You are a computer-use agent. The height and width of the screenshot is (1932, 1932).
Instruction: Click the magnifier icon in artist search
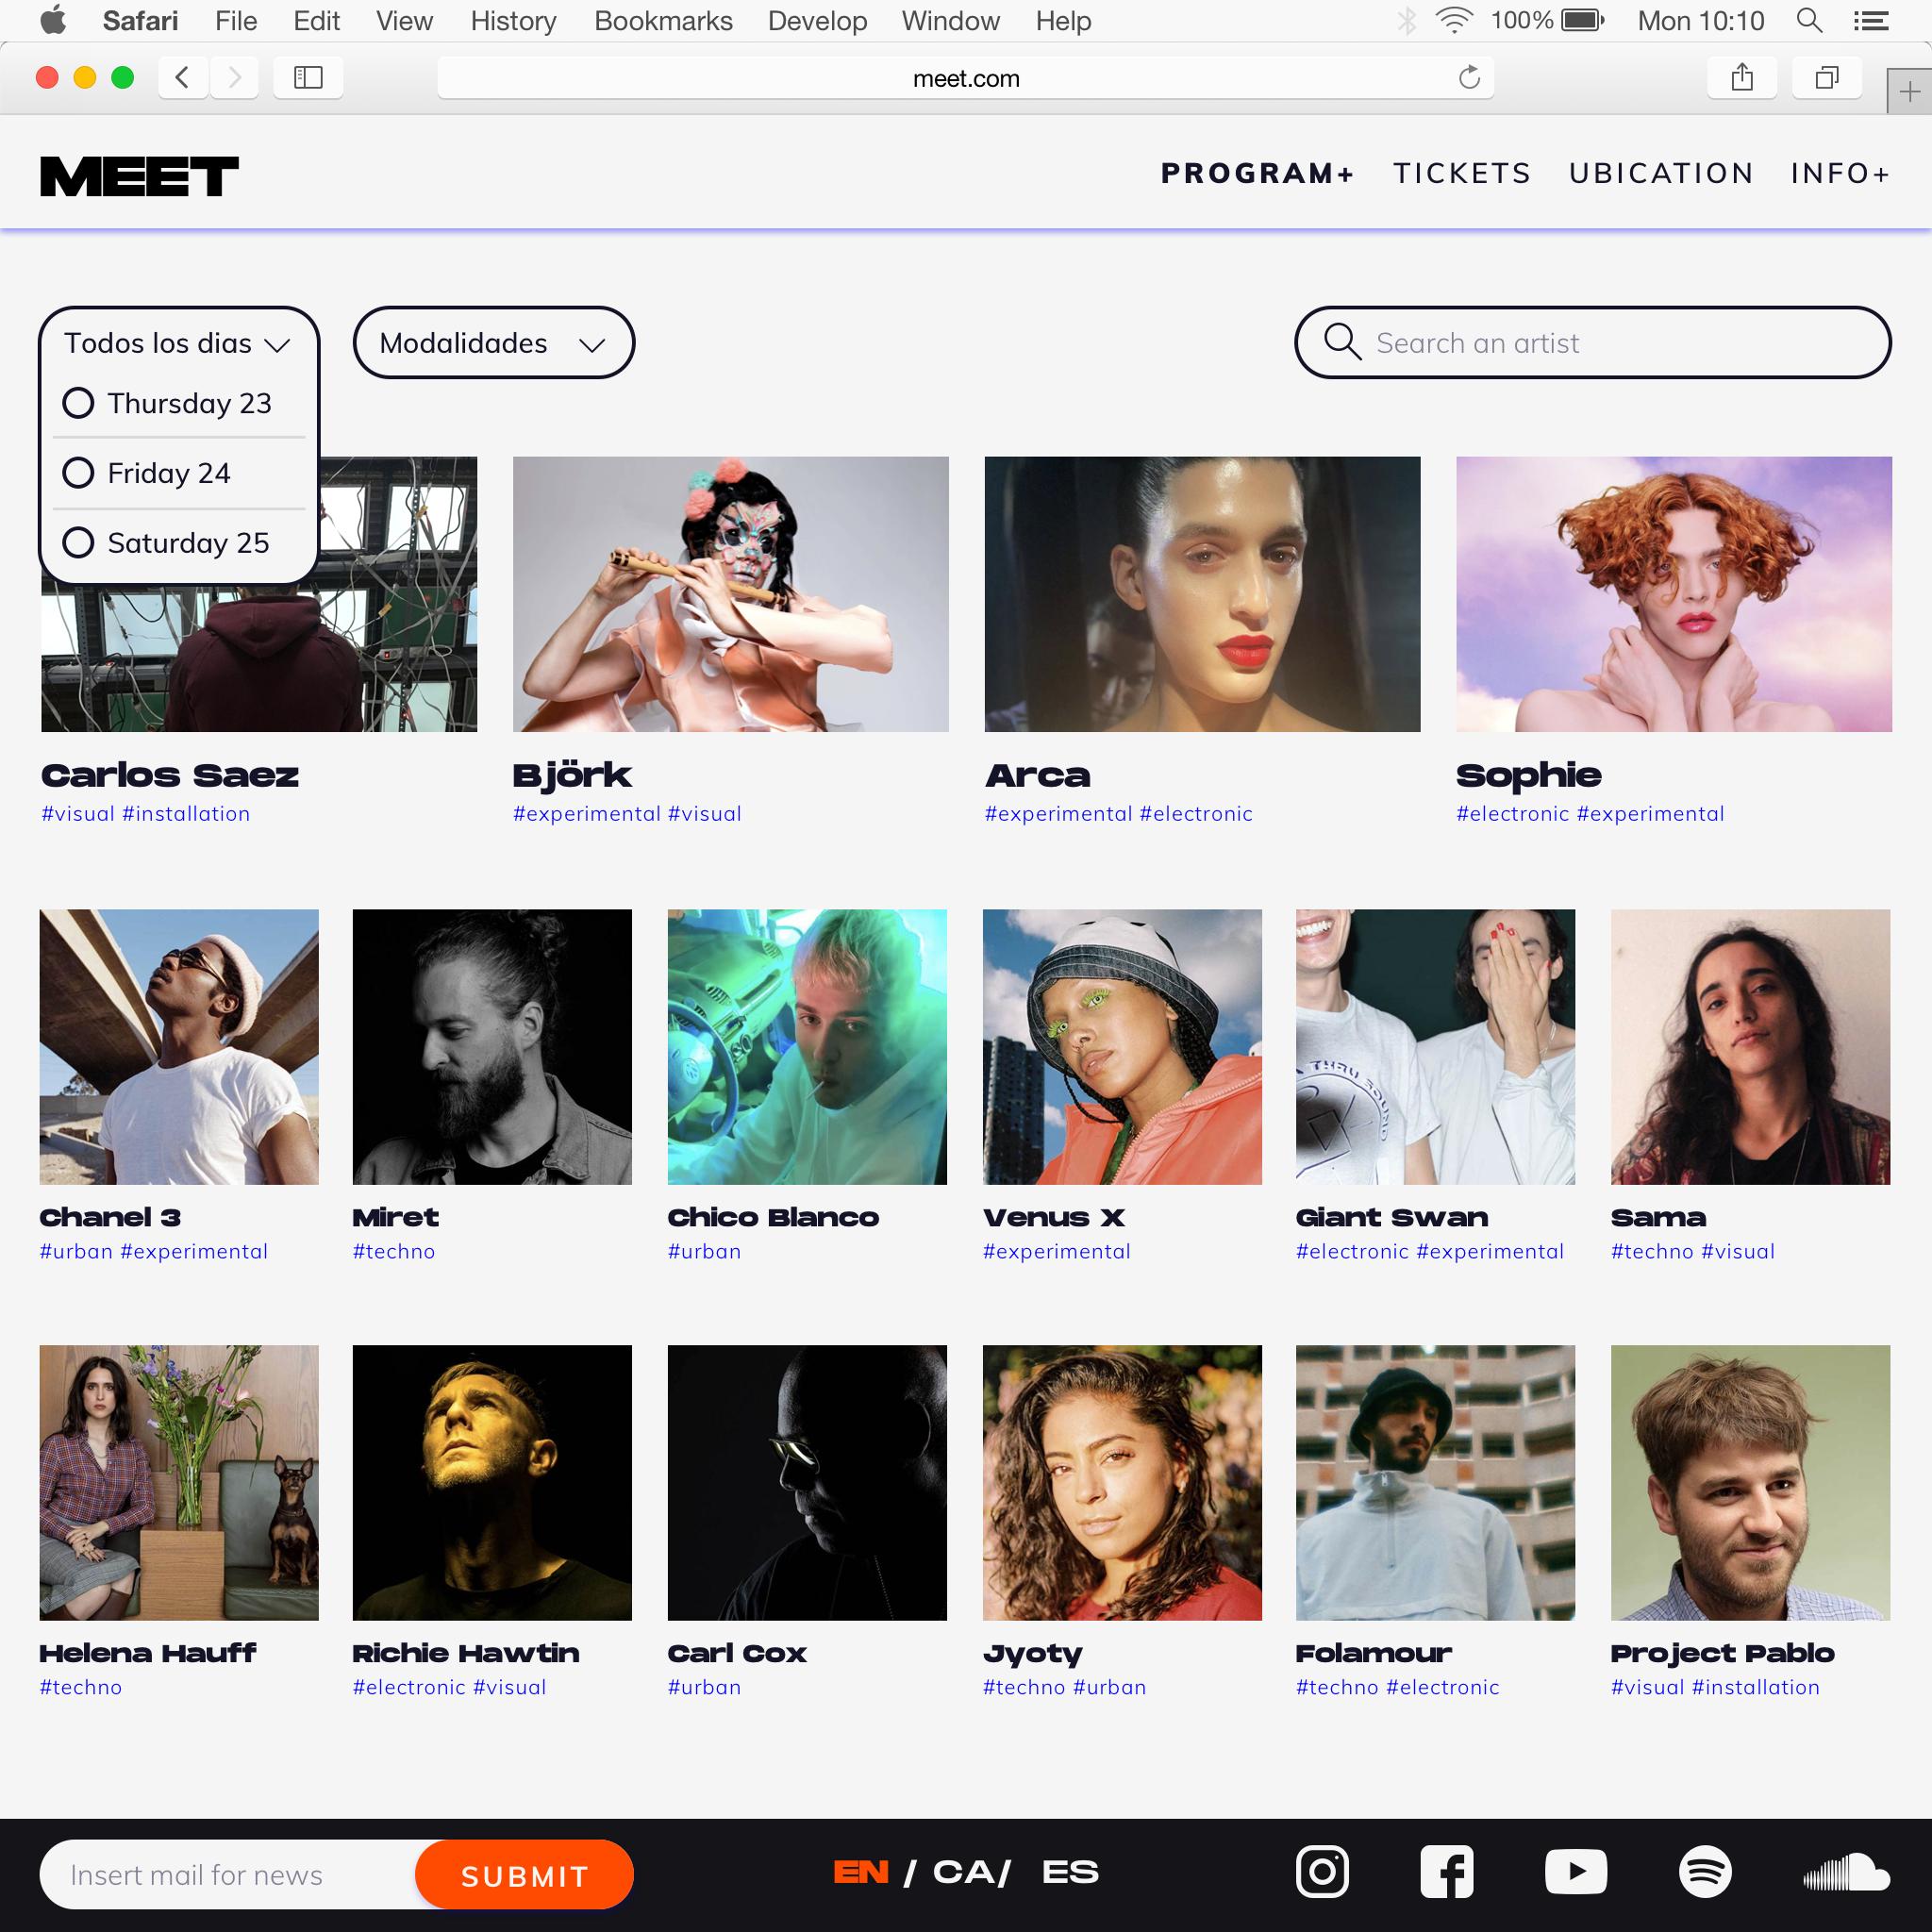point(1342,342)
